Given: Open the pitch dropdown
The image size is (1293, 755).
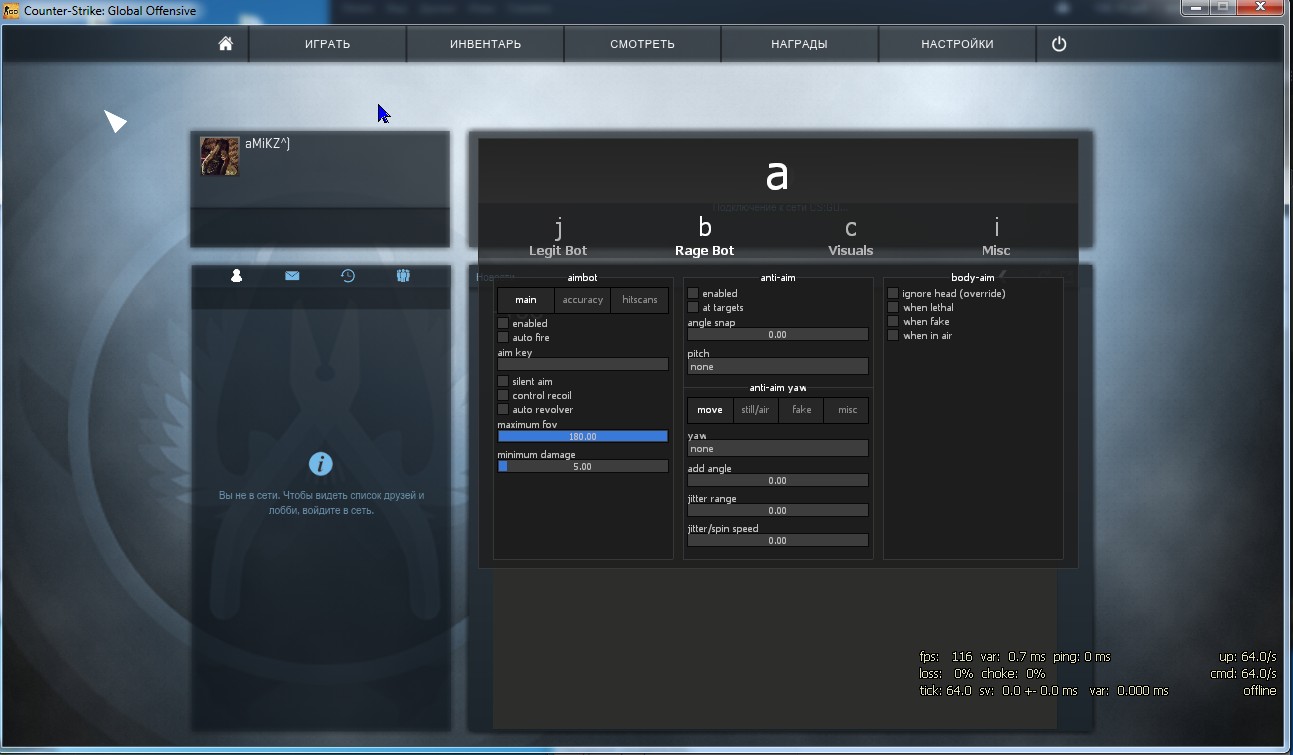Looking at the screenshot, I should click(x=778, y=367).
